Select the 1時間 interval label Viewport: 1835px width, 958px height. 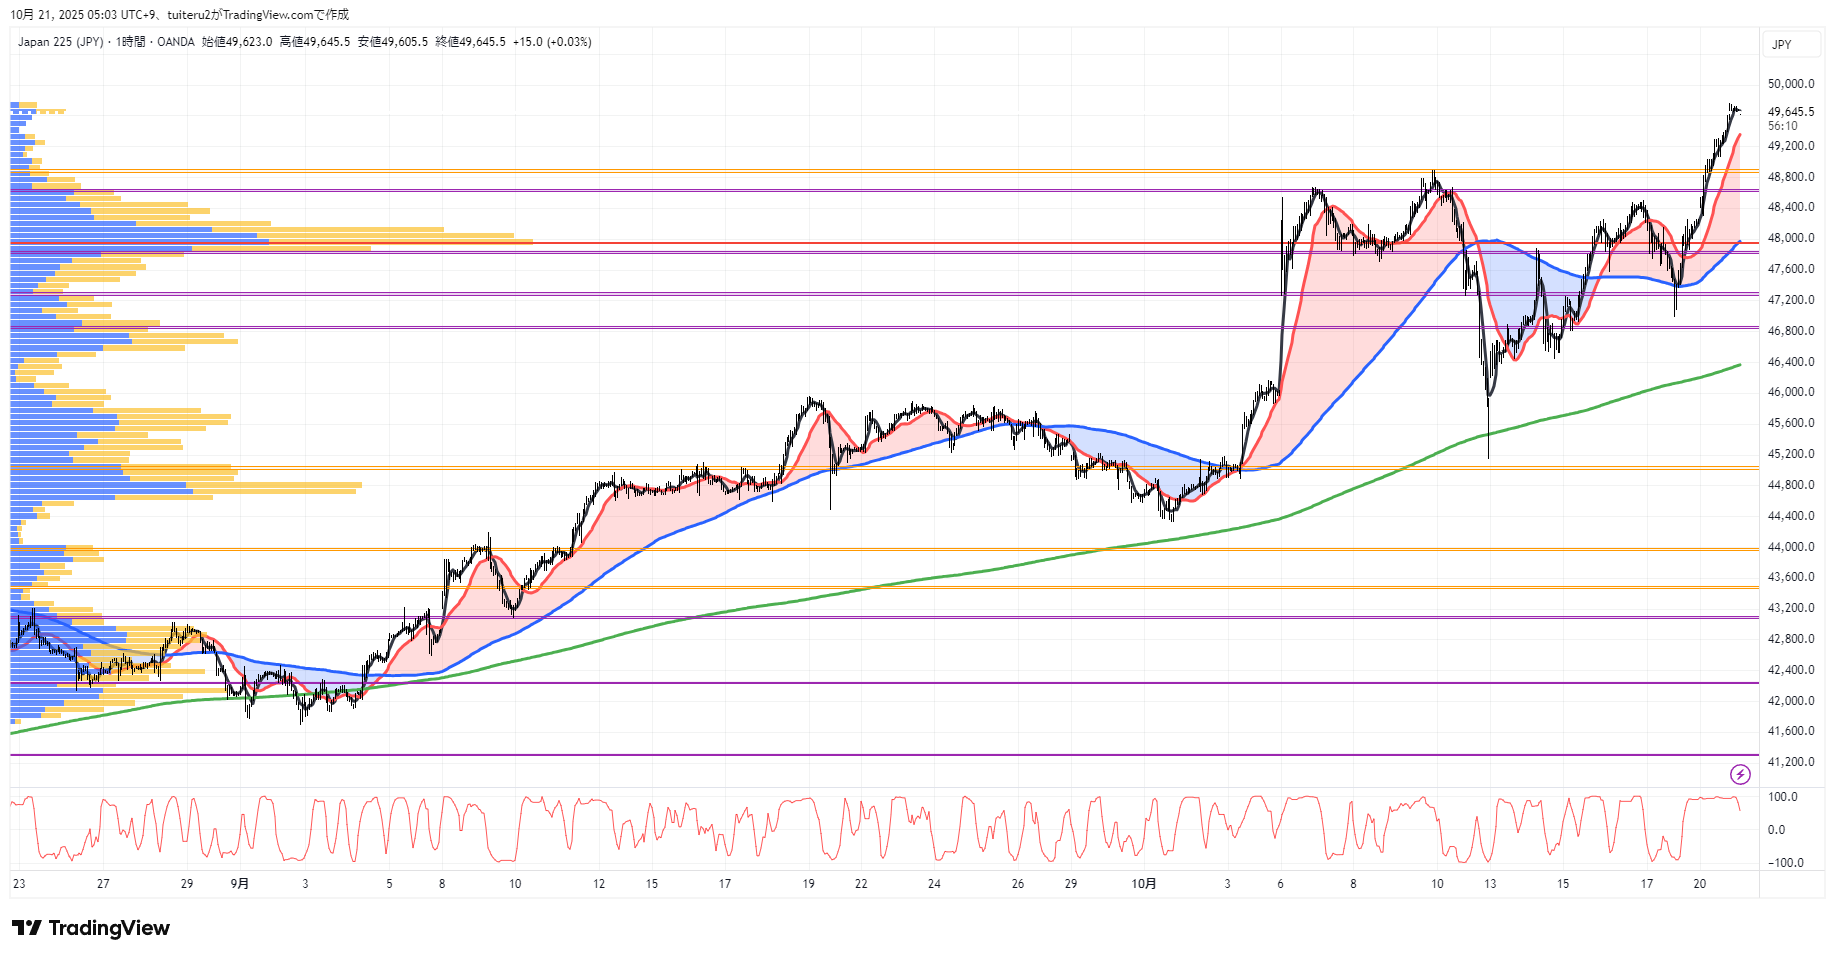[x=130, y=42]
